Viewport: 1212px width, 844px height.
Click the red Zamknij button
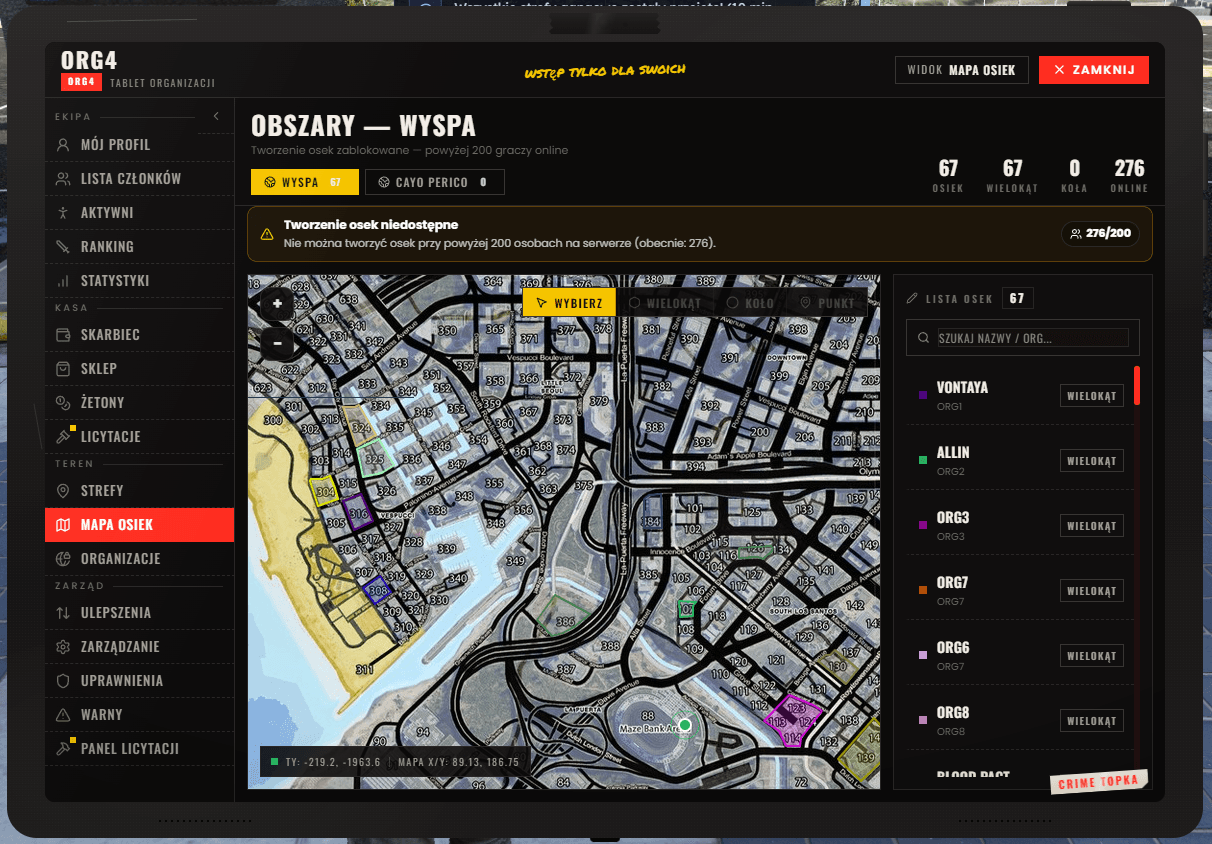tap(1094, 70)
